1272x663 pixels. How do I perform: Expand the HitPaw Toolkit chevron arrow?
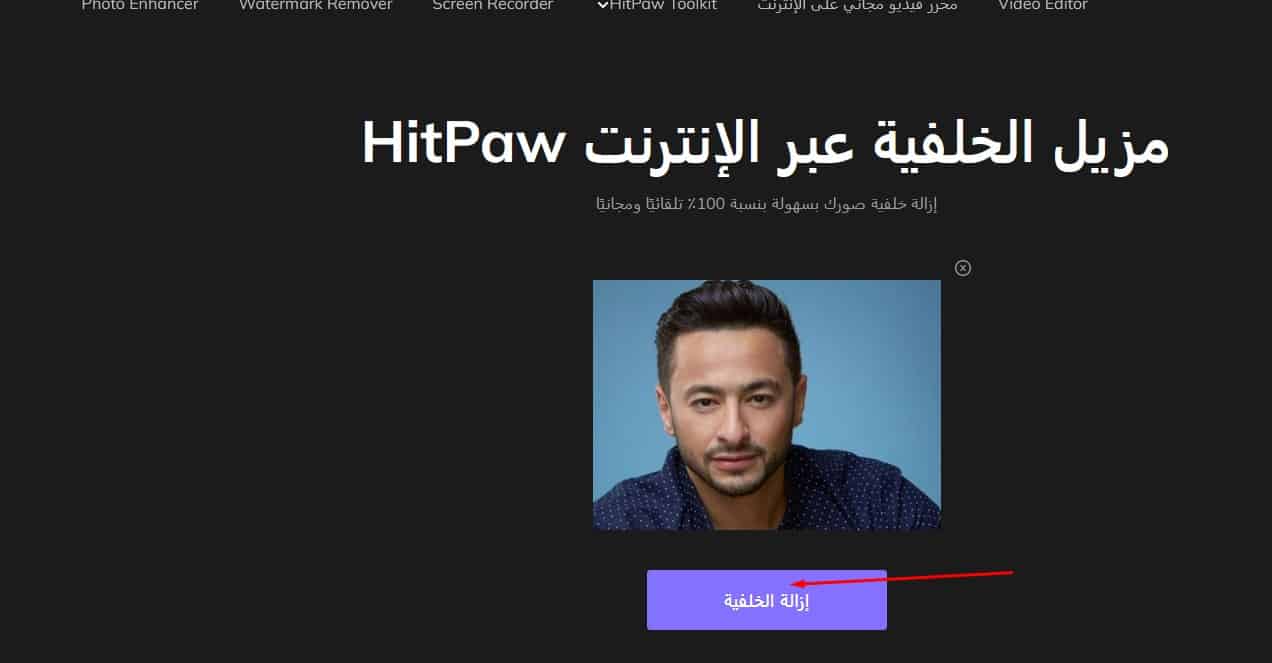[602, 5]
